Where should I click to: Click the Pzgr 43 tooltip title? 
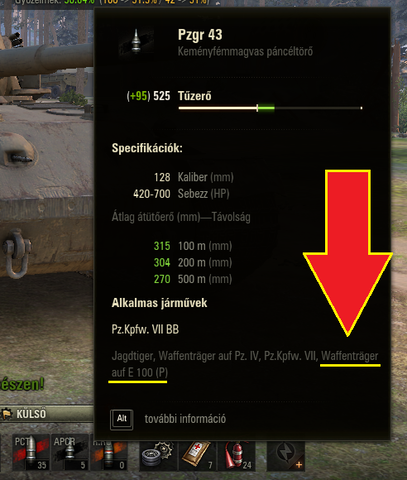pos(200,35)
